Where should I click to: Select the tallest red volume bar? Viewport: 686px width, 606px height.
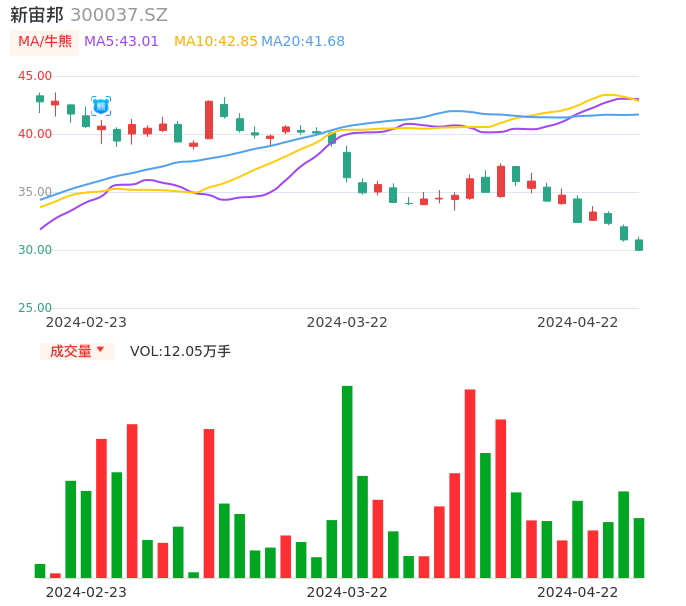click(470, 483)
